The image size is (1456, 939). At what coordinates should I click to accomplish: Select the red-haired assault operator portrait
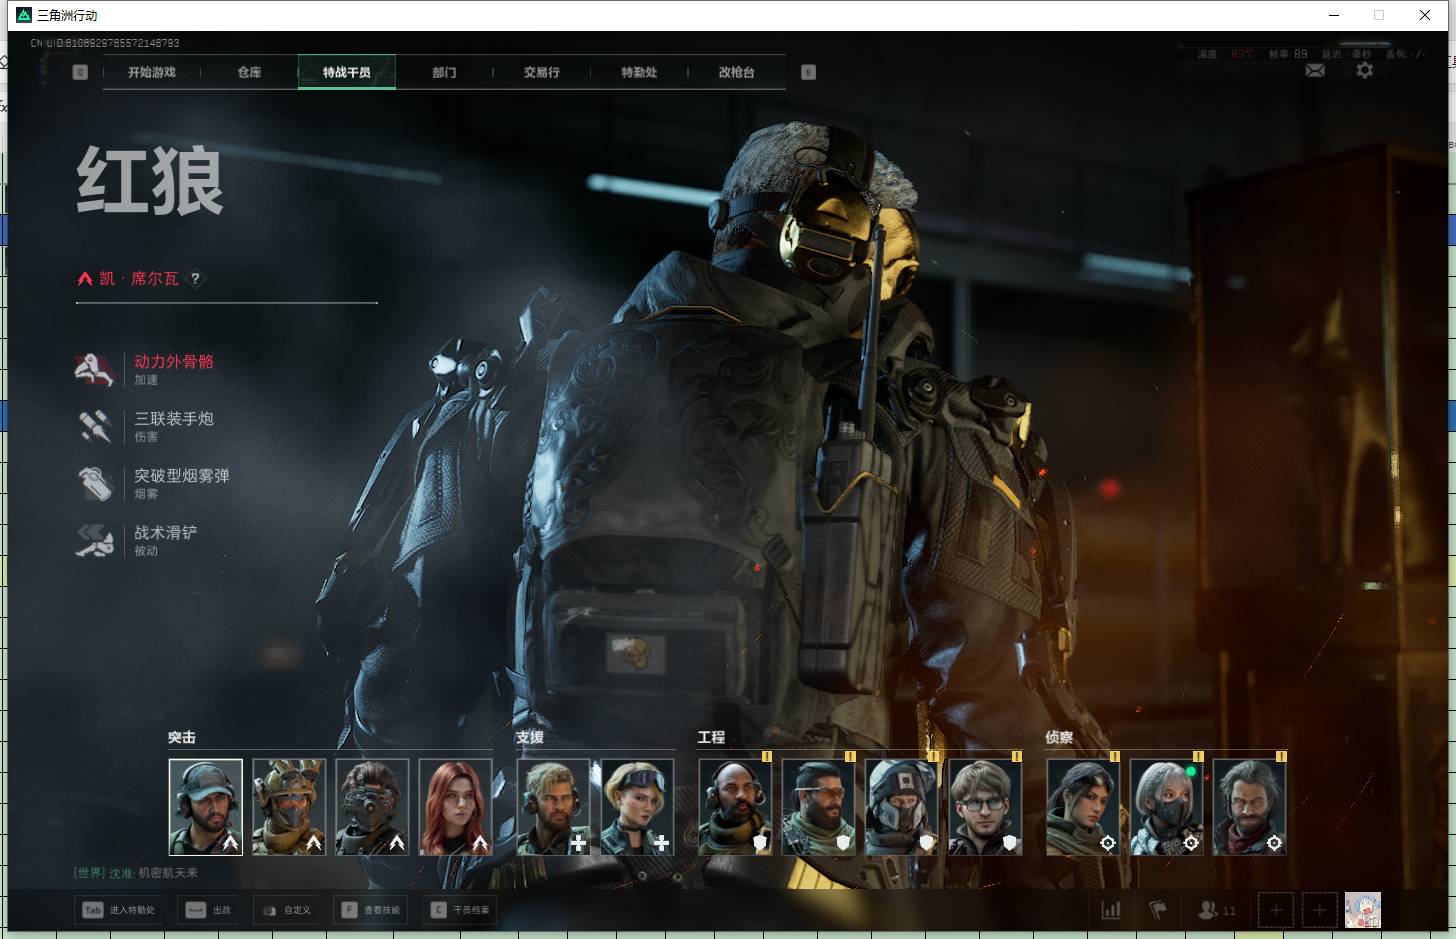coord(455,806)
